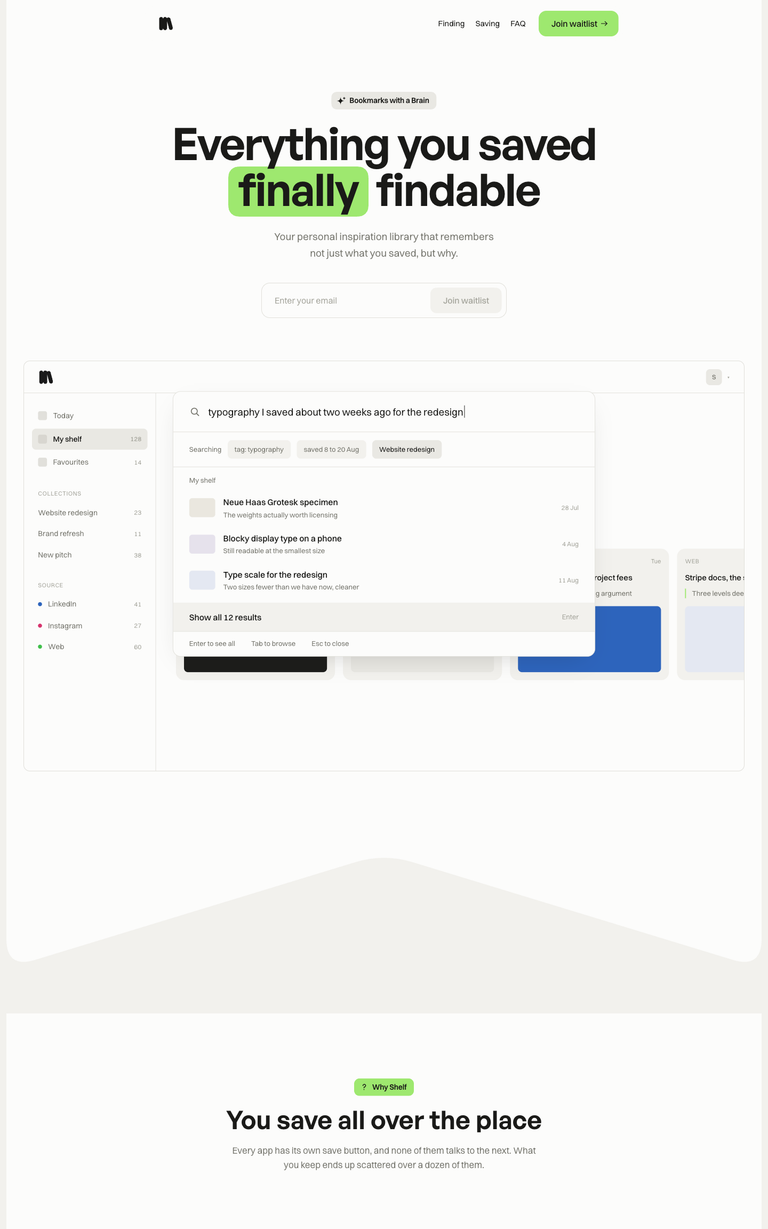Expand the account menu arrow beside avatar
Viewport: 768px width, 1229px height.
729,377
